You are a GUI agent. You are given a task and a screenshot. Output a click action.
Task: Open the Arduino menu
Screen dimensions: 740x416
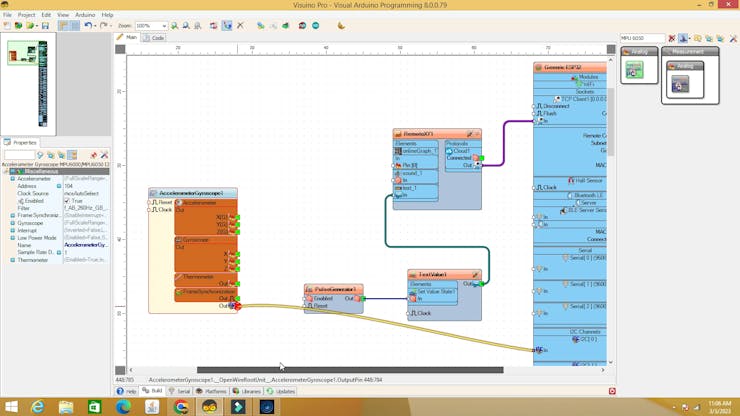pos(85,15)
